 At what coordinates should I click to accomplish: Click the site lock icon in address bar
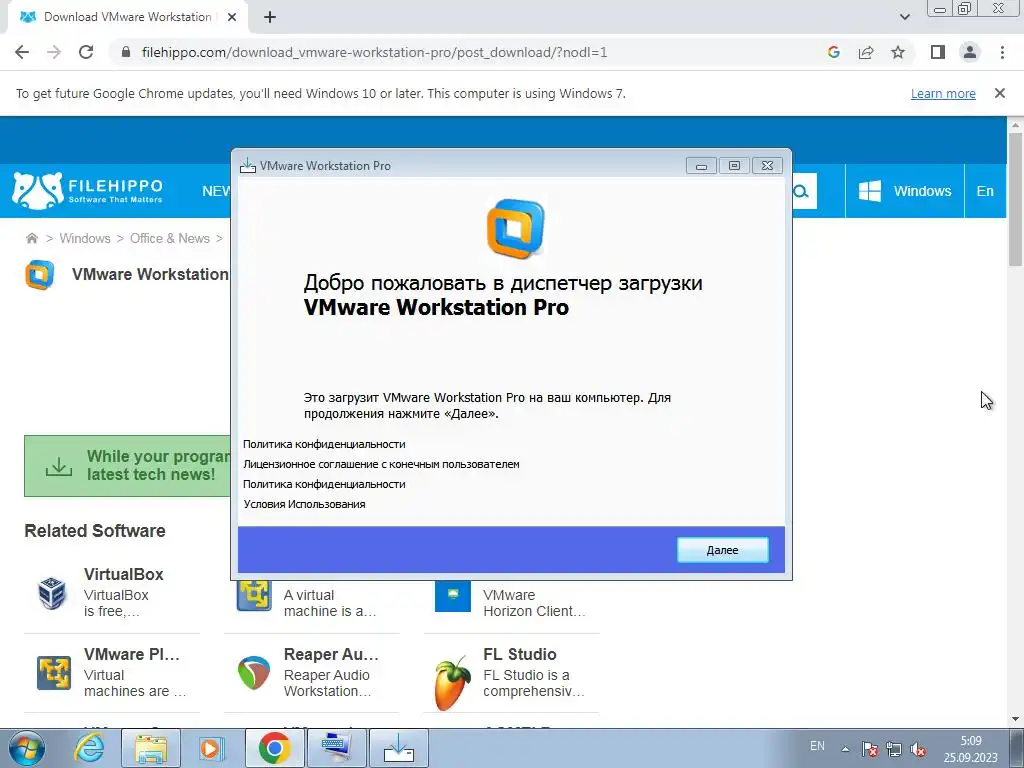[126, 52]
